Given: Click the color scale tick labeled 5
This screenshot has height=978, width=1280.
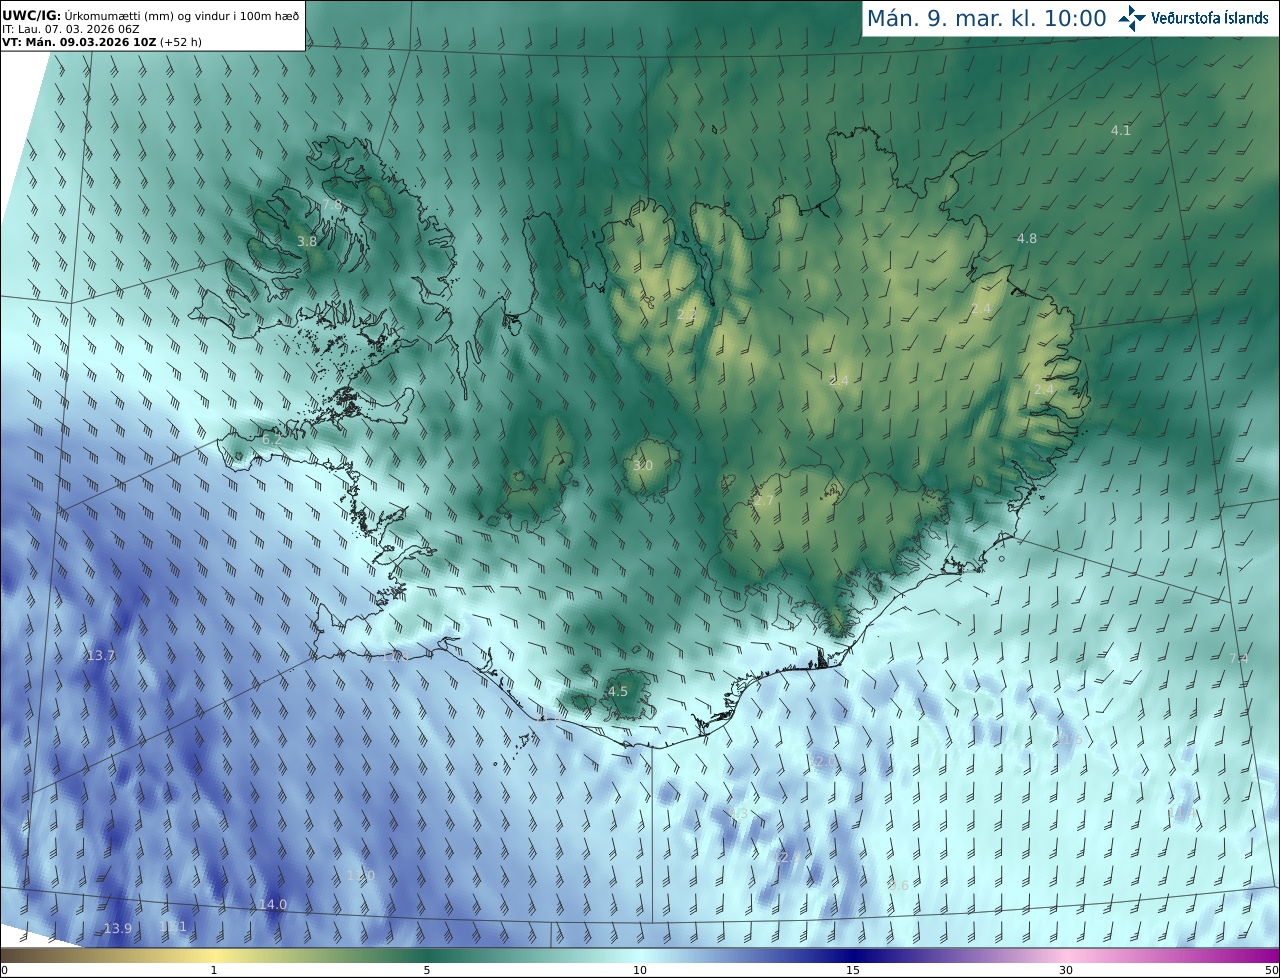Looking at the screenshot, I should 427,970.
